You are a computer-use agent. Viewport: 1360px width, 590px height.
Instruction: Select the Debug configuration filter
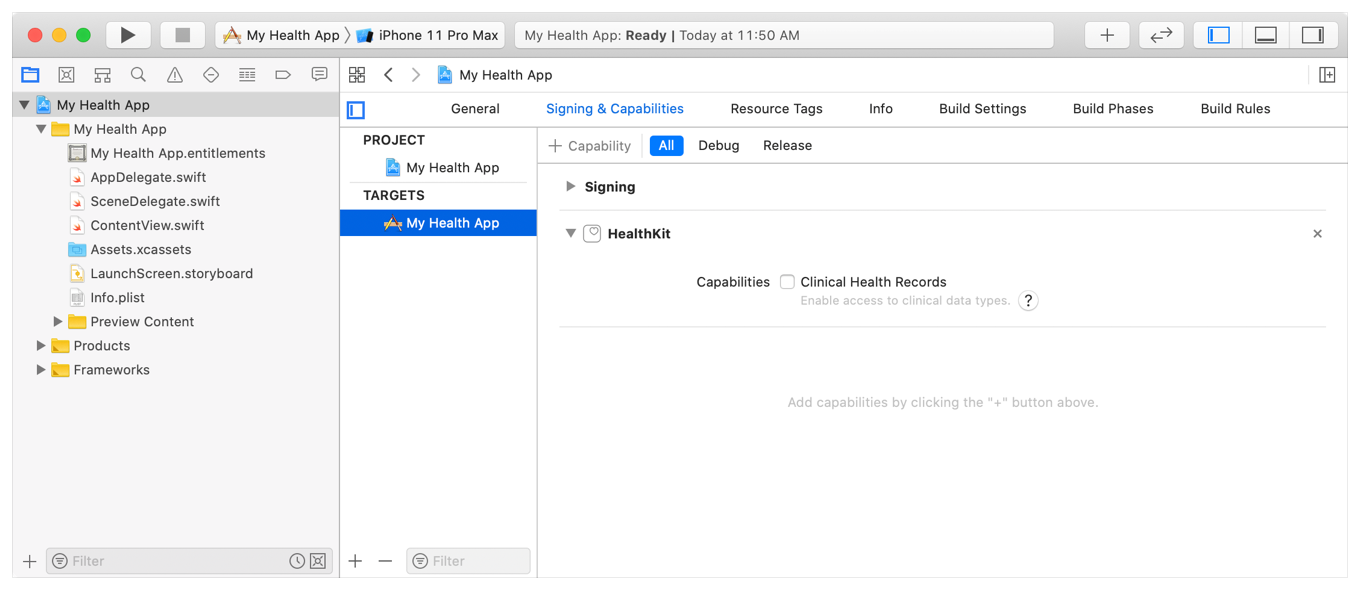(718, 146)
